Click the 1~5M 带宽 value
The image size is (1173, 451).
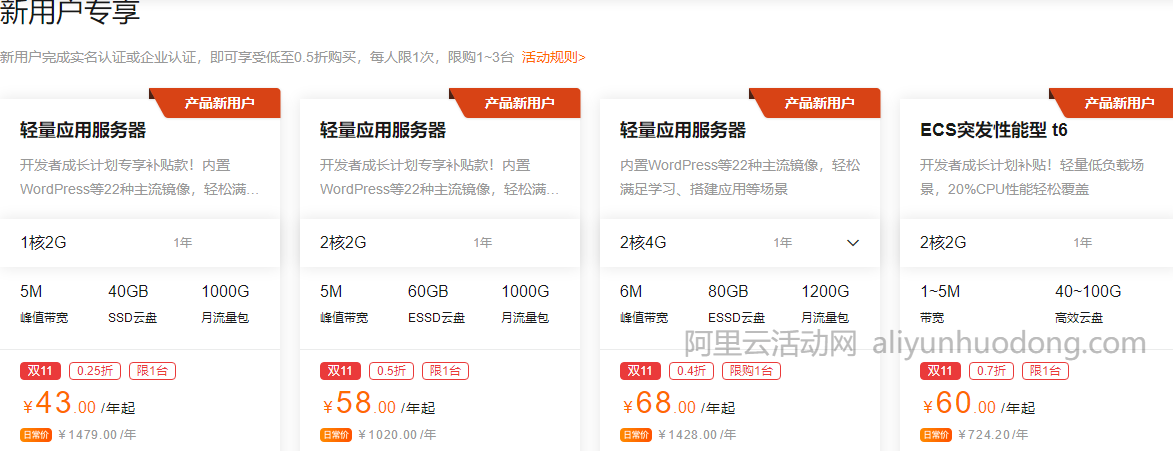[940, 291]
